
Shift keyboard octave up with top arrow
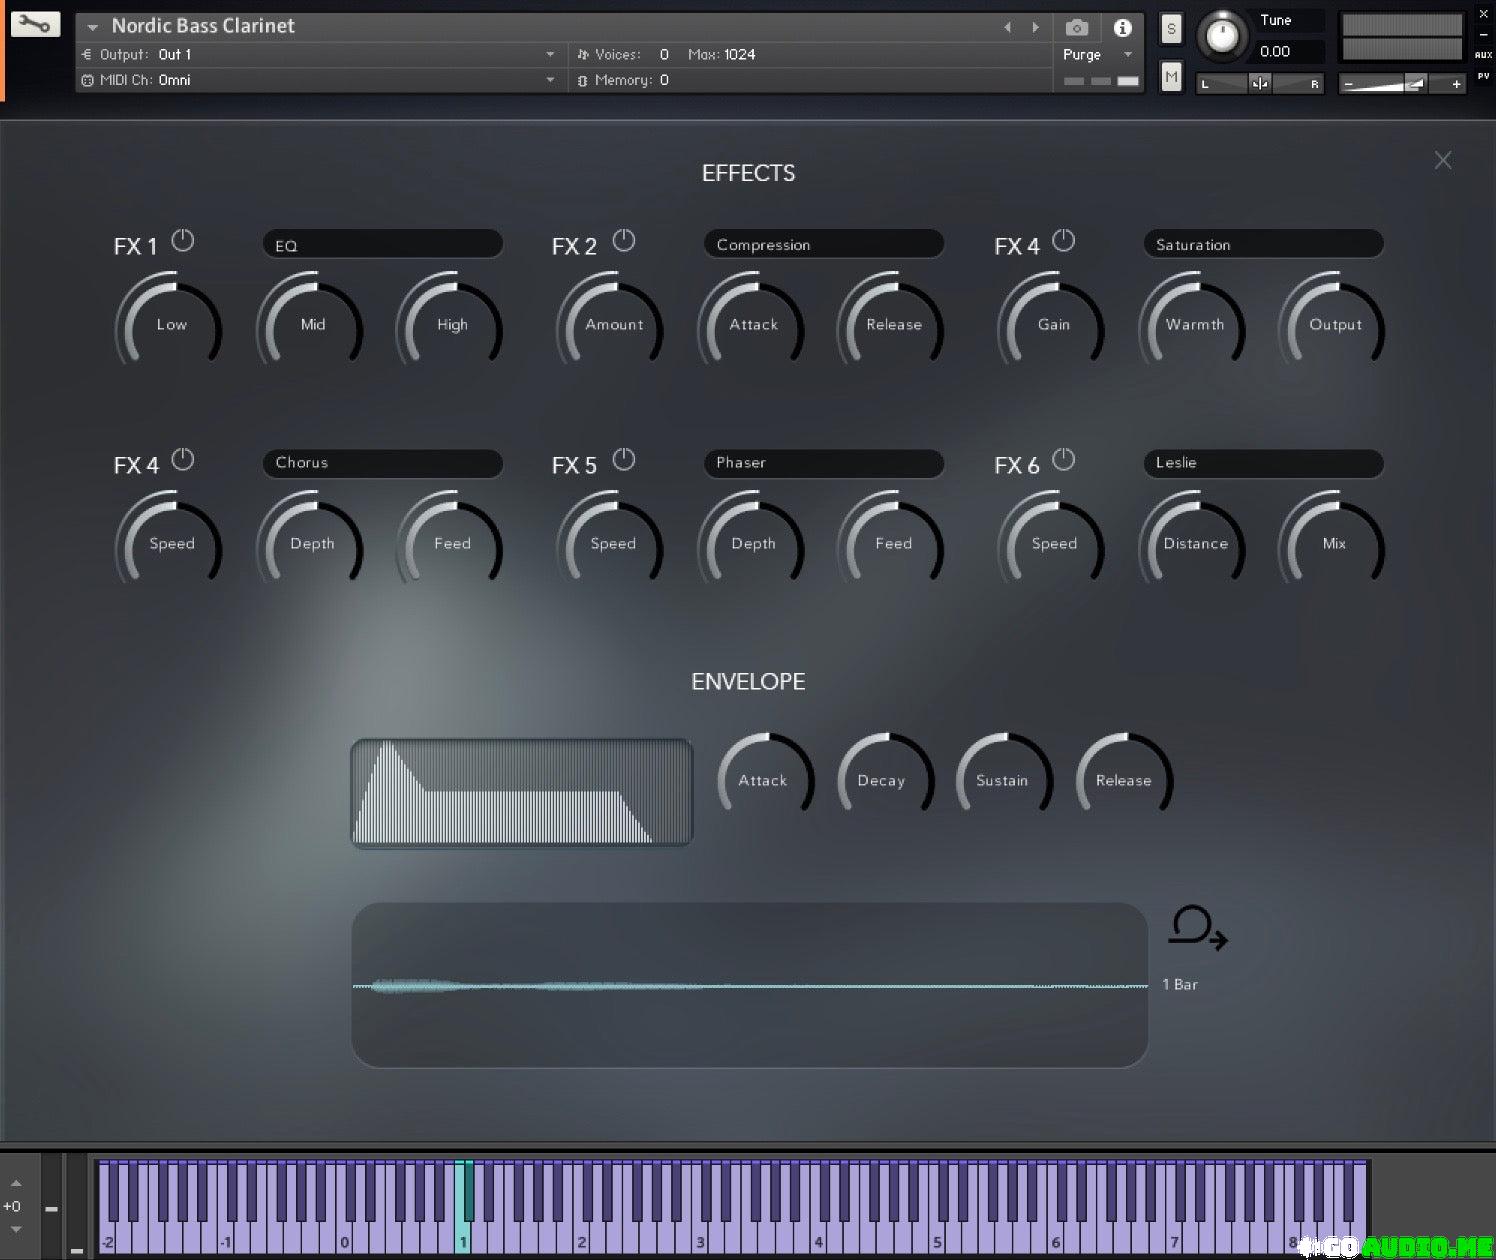[16, 1184]
